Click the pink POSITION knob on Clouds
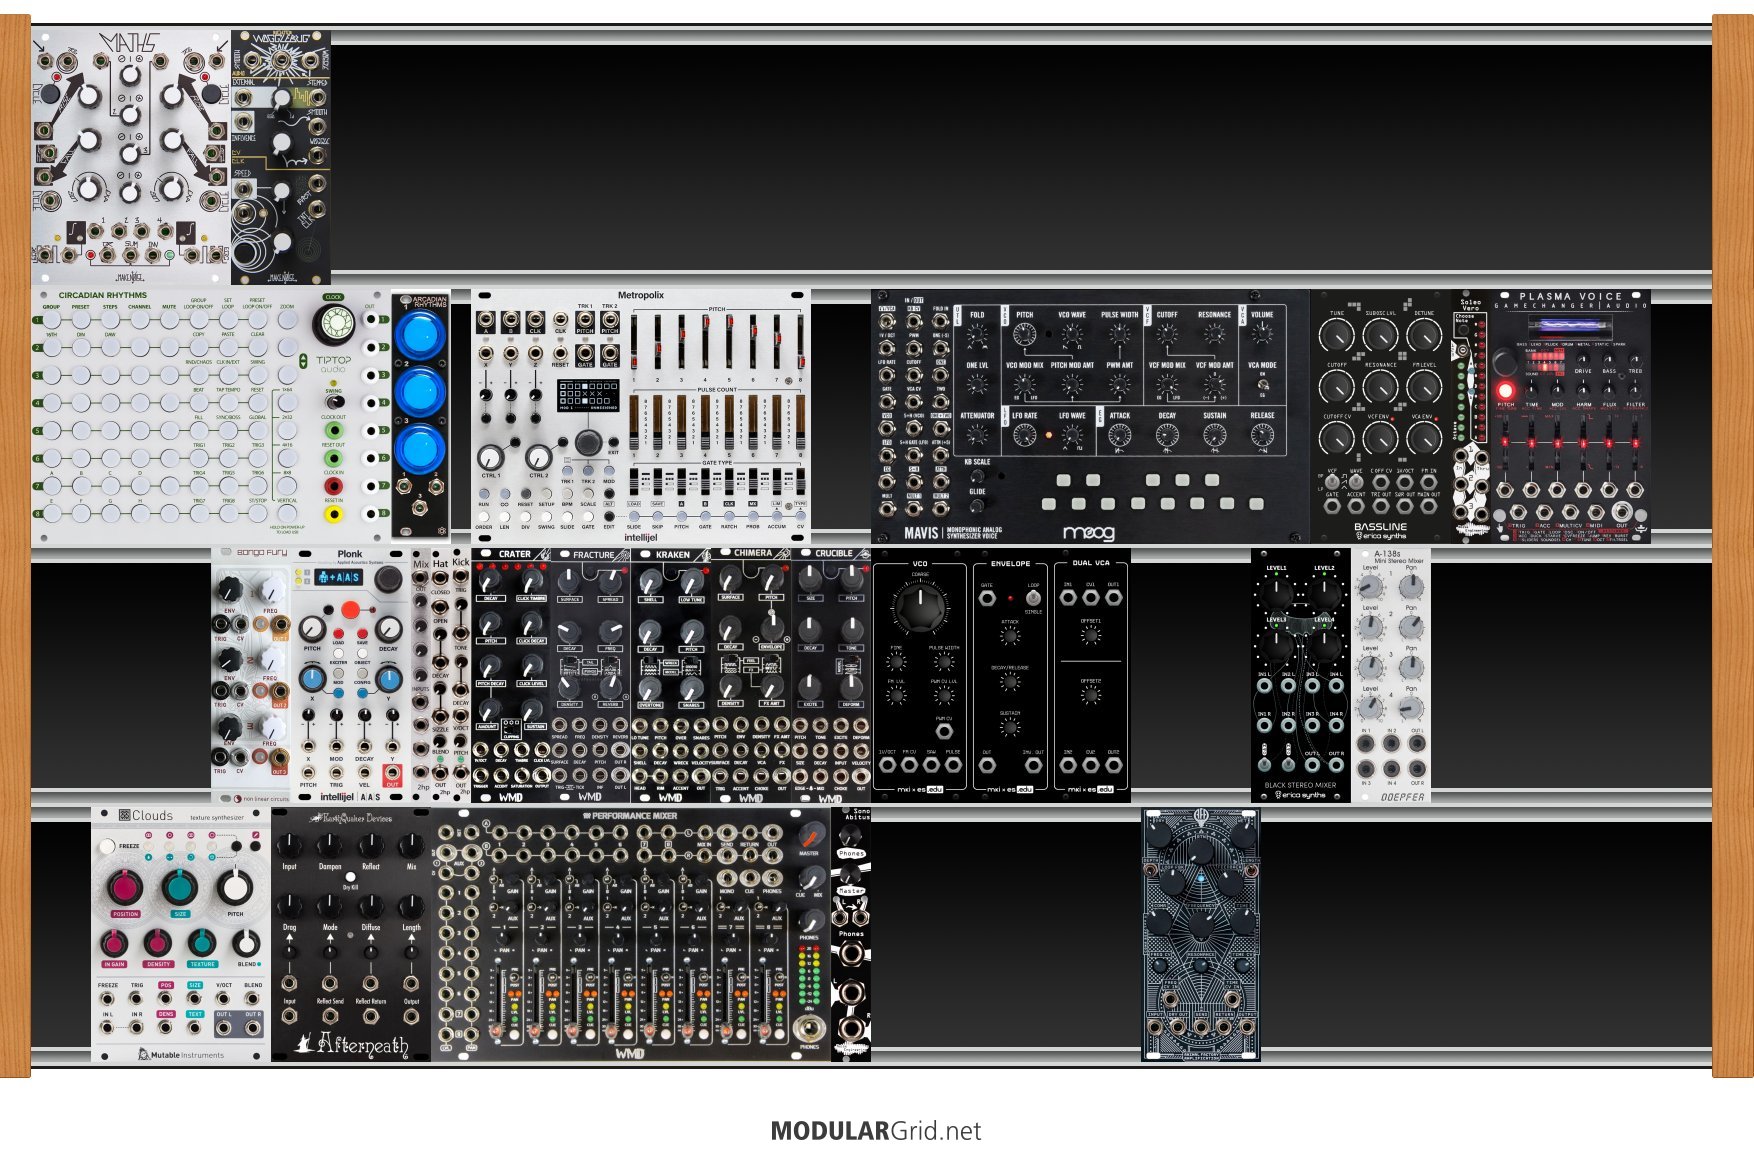1754x1152 pixels. coord(125,887)
